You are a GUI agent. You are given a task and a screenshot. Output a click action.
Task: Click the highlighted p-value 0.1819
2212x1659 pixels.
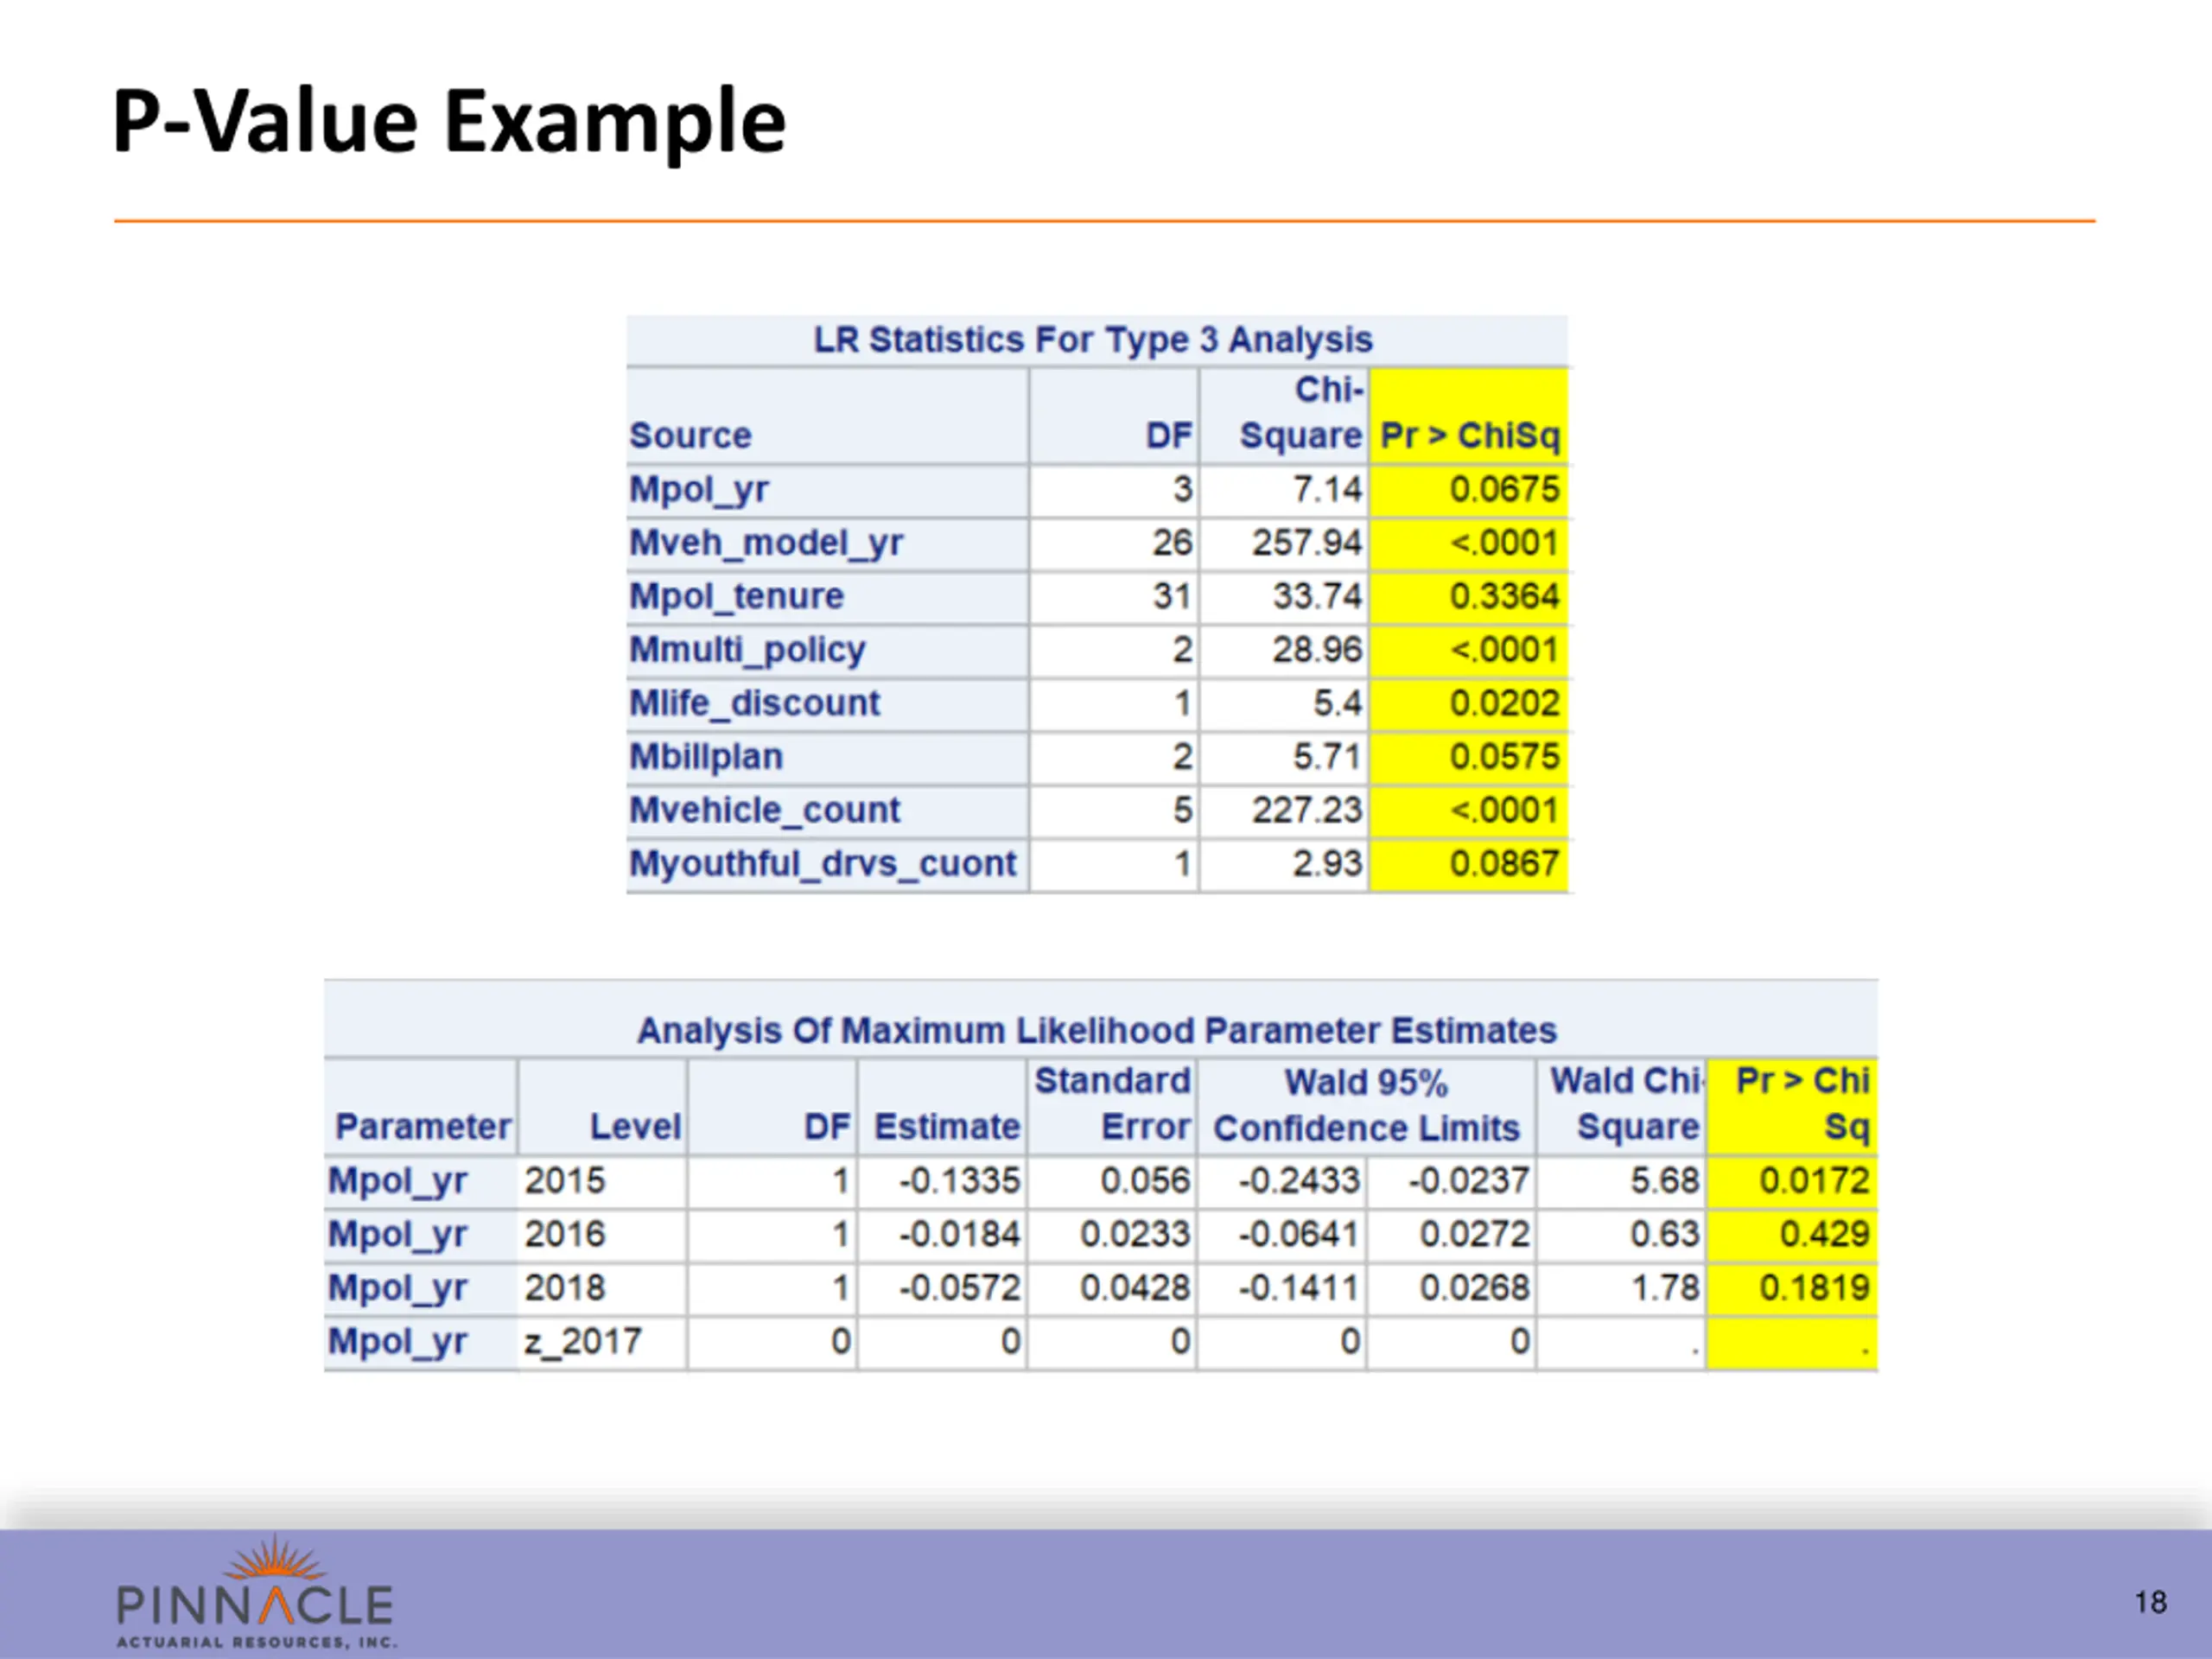point(1814,1288)
